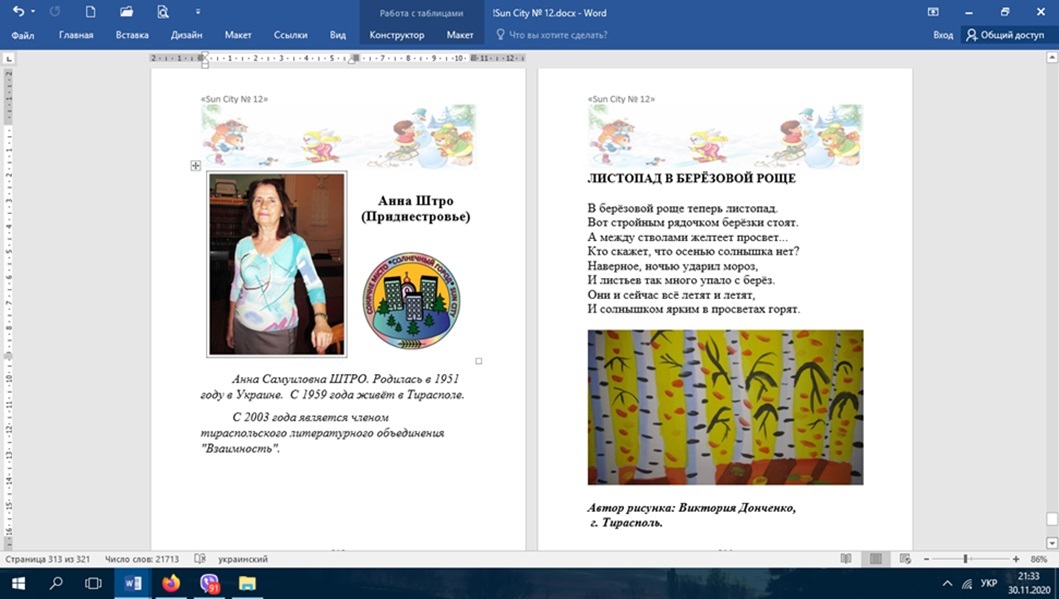
Task: Open zoom dialog via 86% level
Action: (x=1039, y=559)
